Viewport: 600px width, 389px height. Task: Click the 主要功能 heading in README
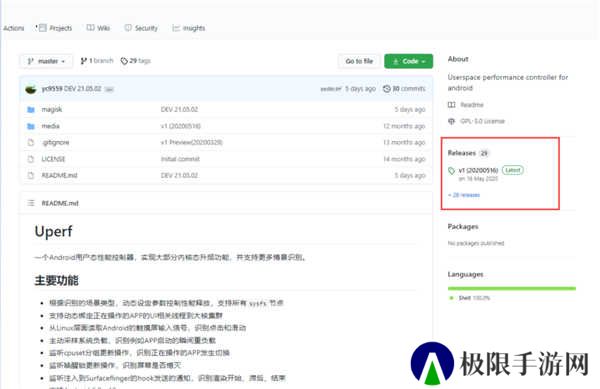(x=57, y=280)
